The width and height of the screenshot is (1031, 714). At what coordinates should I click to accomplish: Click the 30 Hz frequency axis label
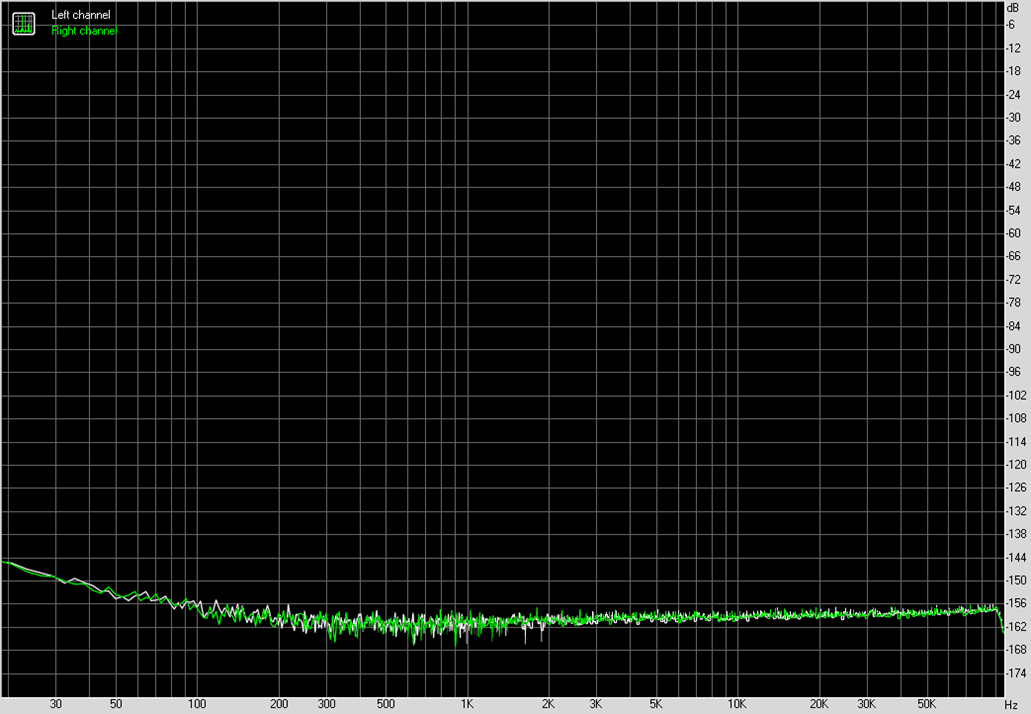point(56,705)
